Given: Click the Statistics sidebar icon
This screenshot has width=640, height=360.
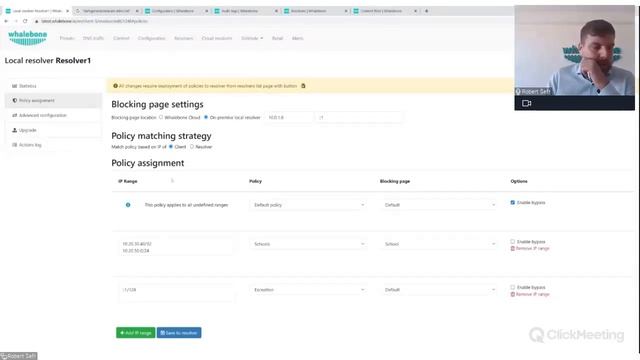Looking at the screenshot, I should [14, 86].
